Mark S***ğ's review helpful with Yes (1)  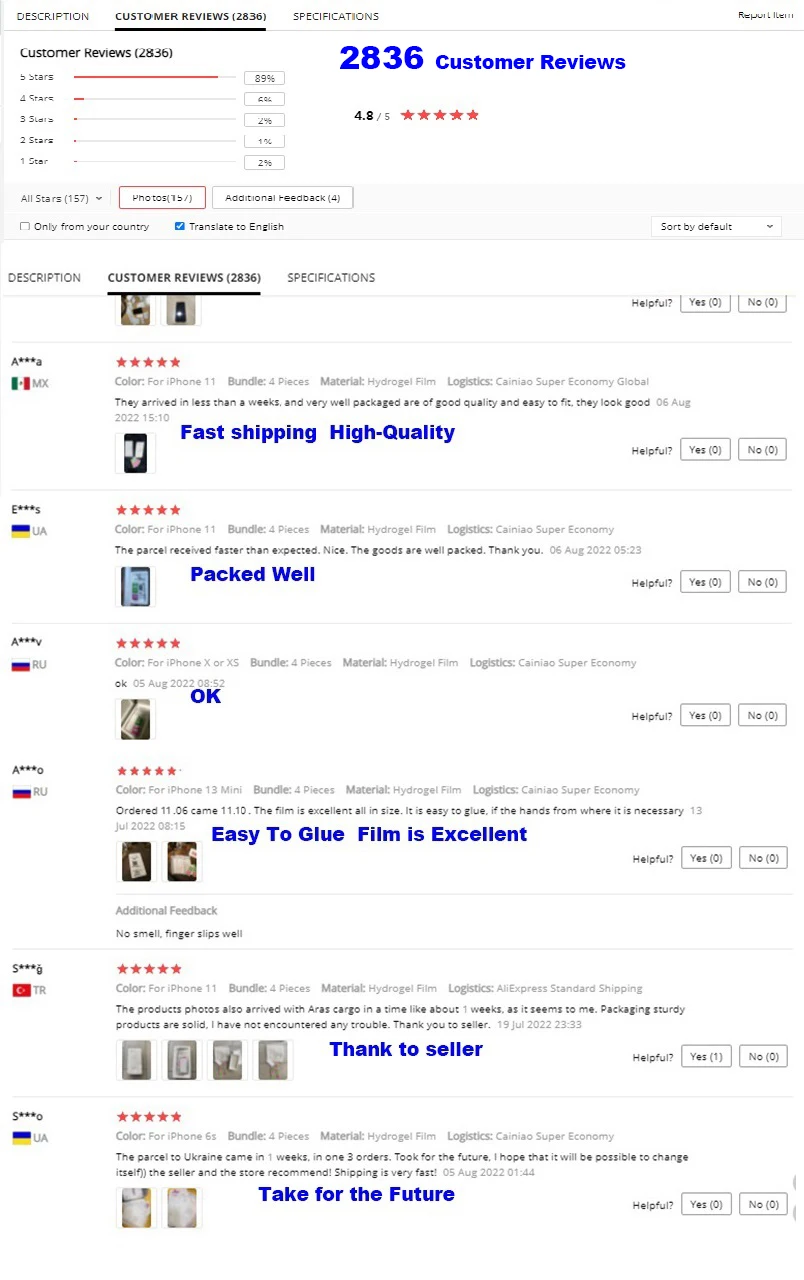705,1056
